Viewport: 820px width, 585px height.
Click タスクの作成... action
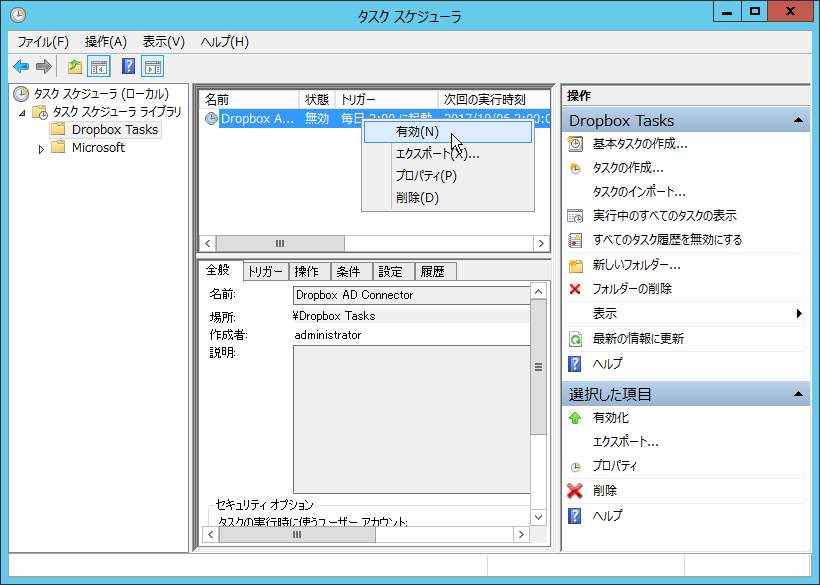point(628,168)
